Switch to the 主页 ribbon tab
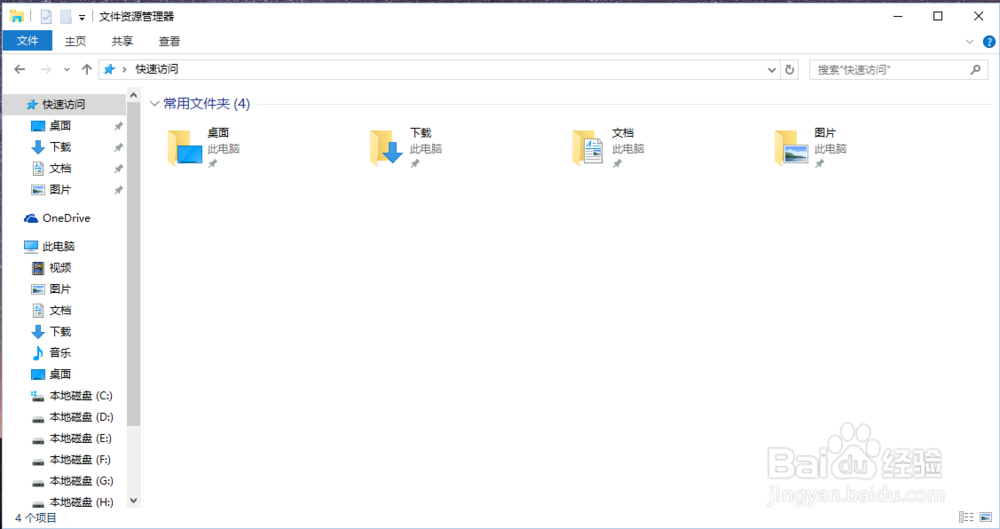The height and width of the screenshot is (529, 1000). coord(75,41)
